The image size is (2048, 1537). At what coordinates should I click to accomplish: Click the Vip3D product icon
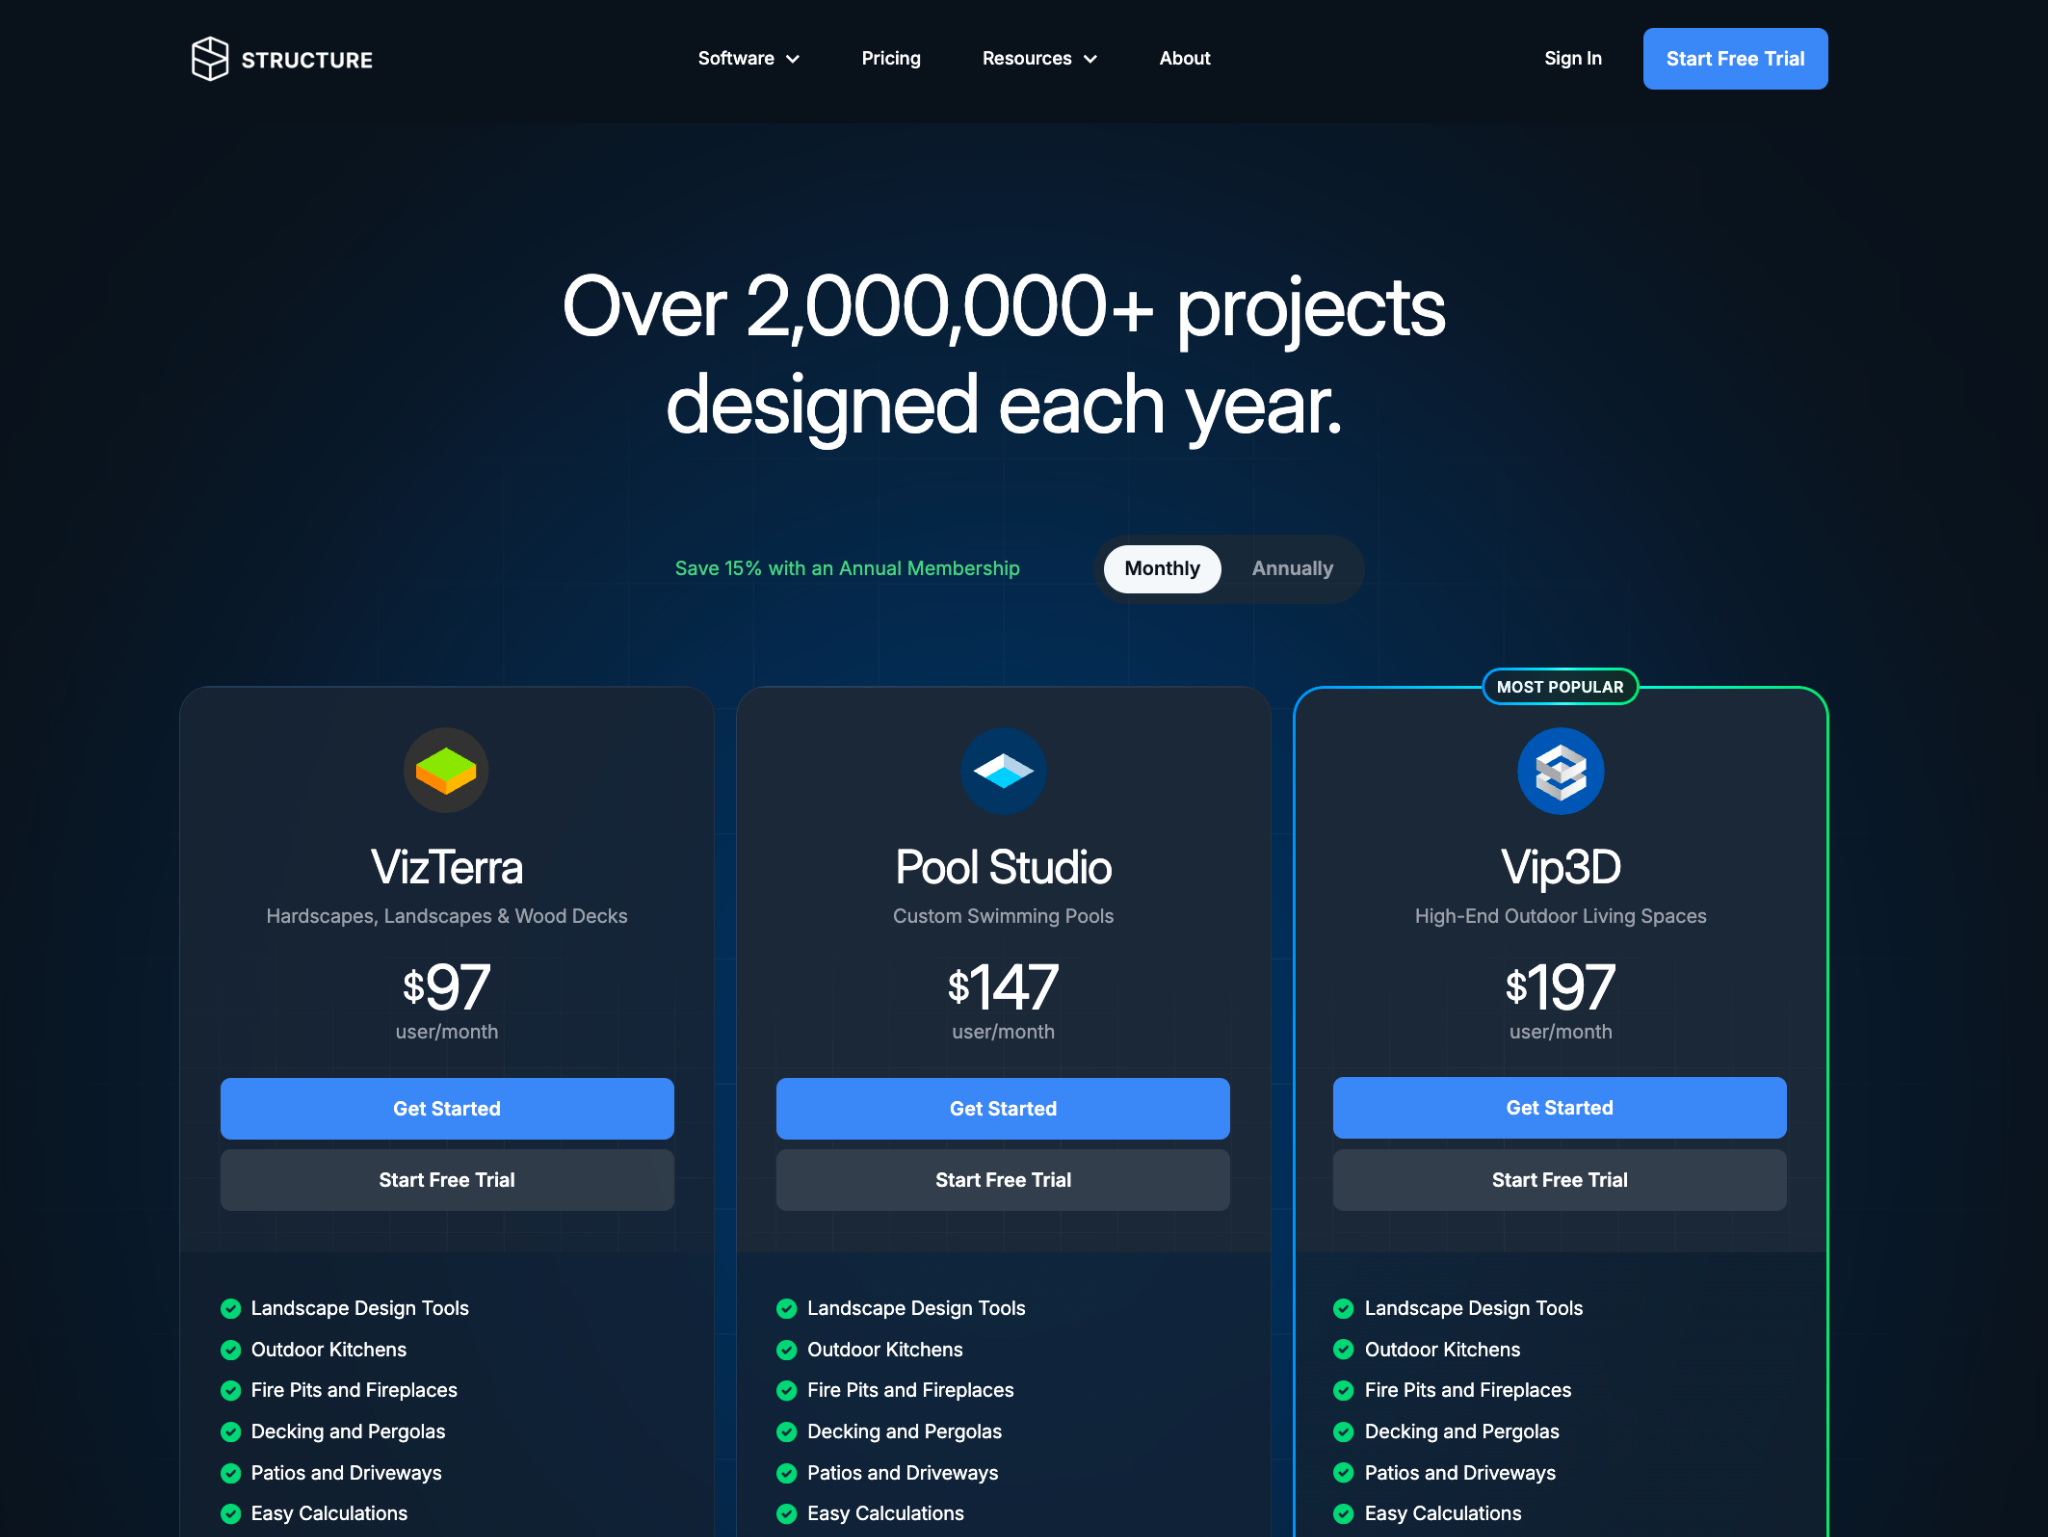tap(1560, 770)
